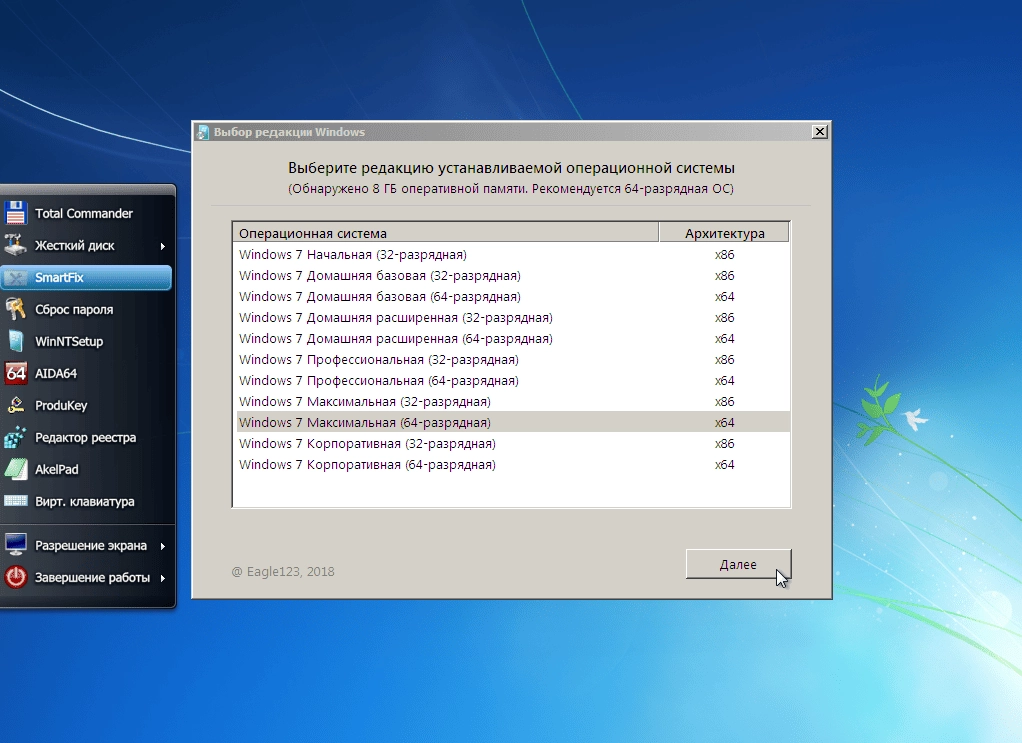This screenshot has height=743, width=1022.
Task: Open Вирт. клавиатура menu entry
Action: [x=87, y=501]
